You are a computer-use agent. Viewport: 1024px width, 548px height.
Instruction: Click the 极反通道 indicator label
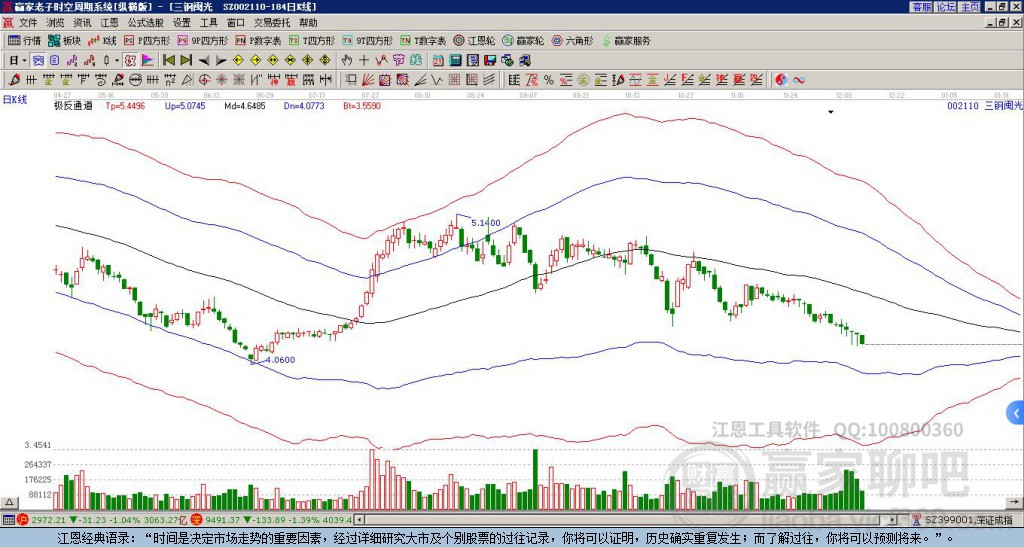pos(73,105)
